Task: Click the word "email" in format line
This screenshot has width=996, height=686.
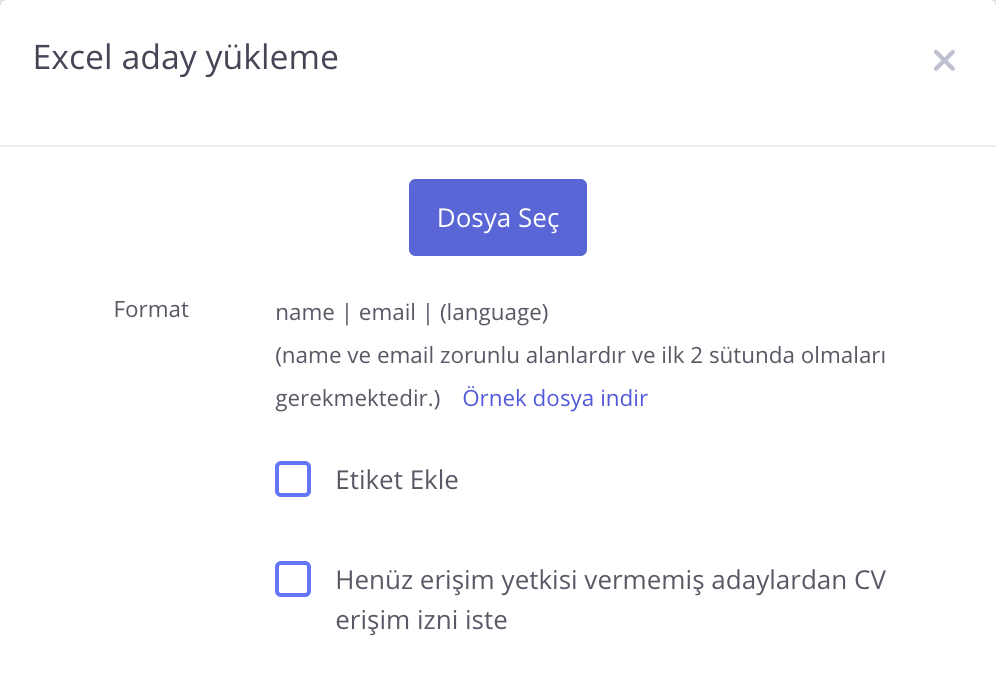Action: (387, 312)
